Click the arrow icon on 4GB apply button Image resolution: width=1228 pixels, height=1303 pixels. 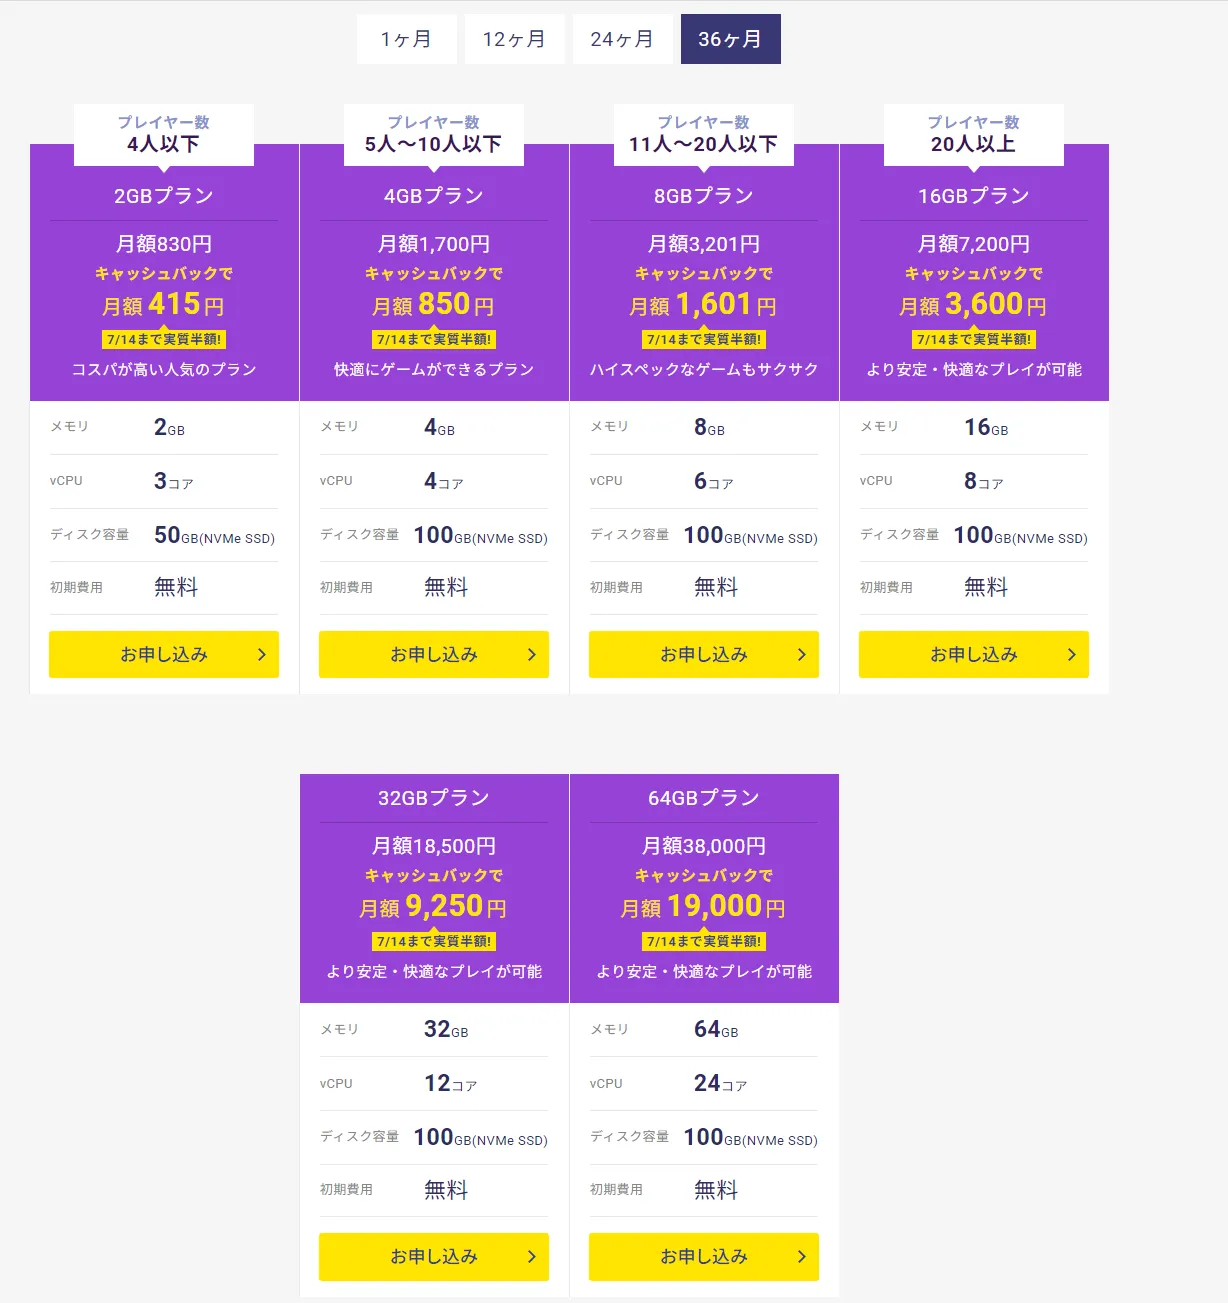pyautogui.click(x=532, y=654)
